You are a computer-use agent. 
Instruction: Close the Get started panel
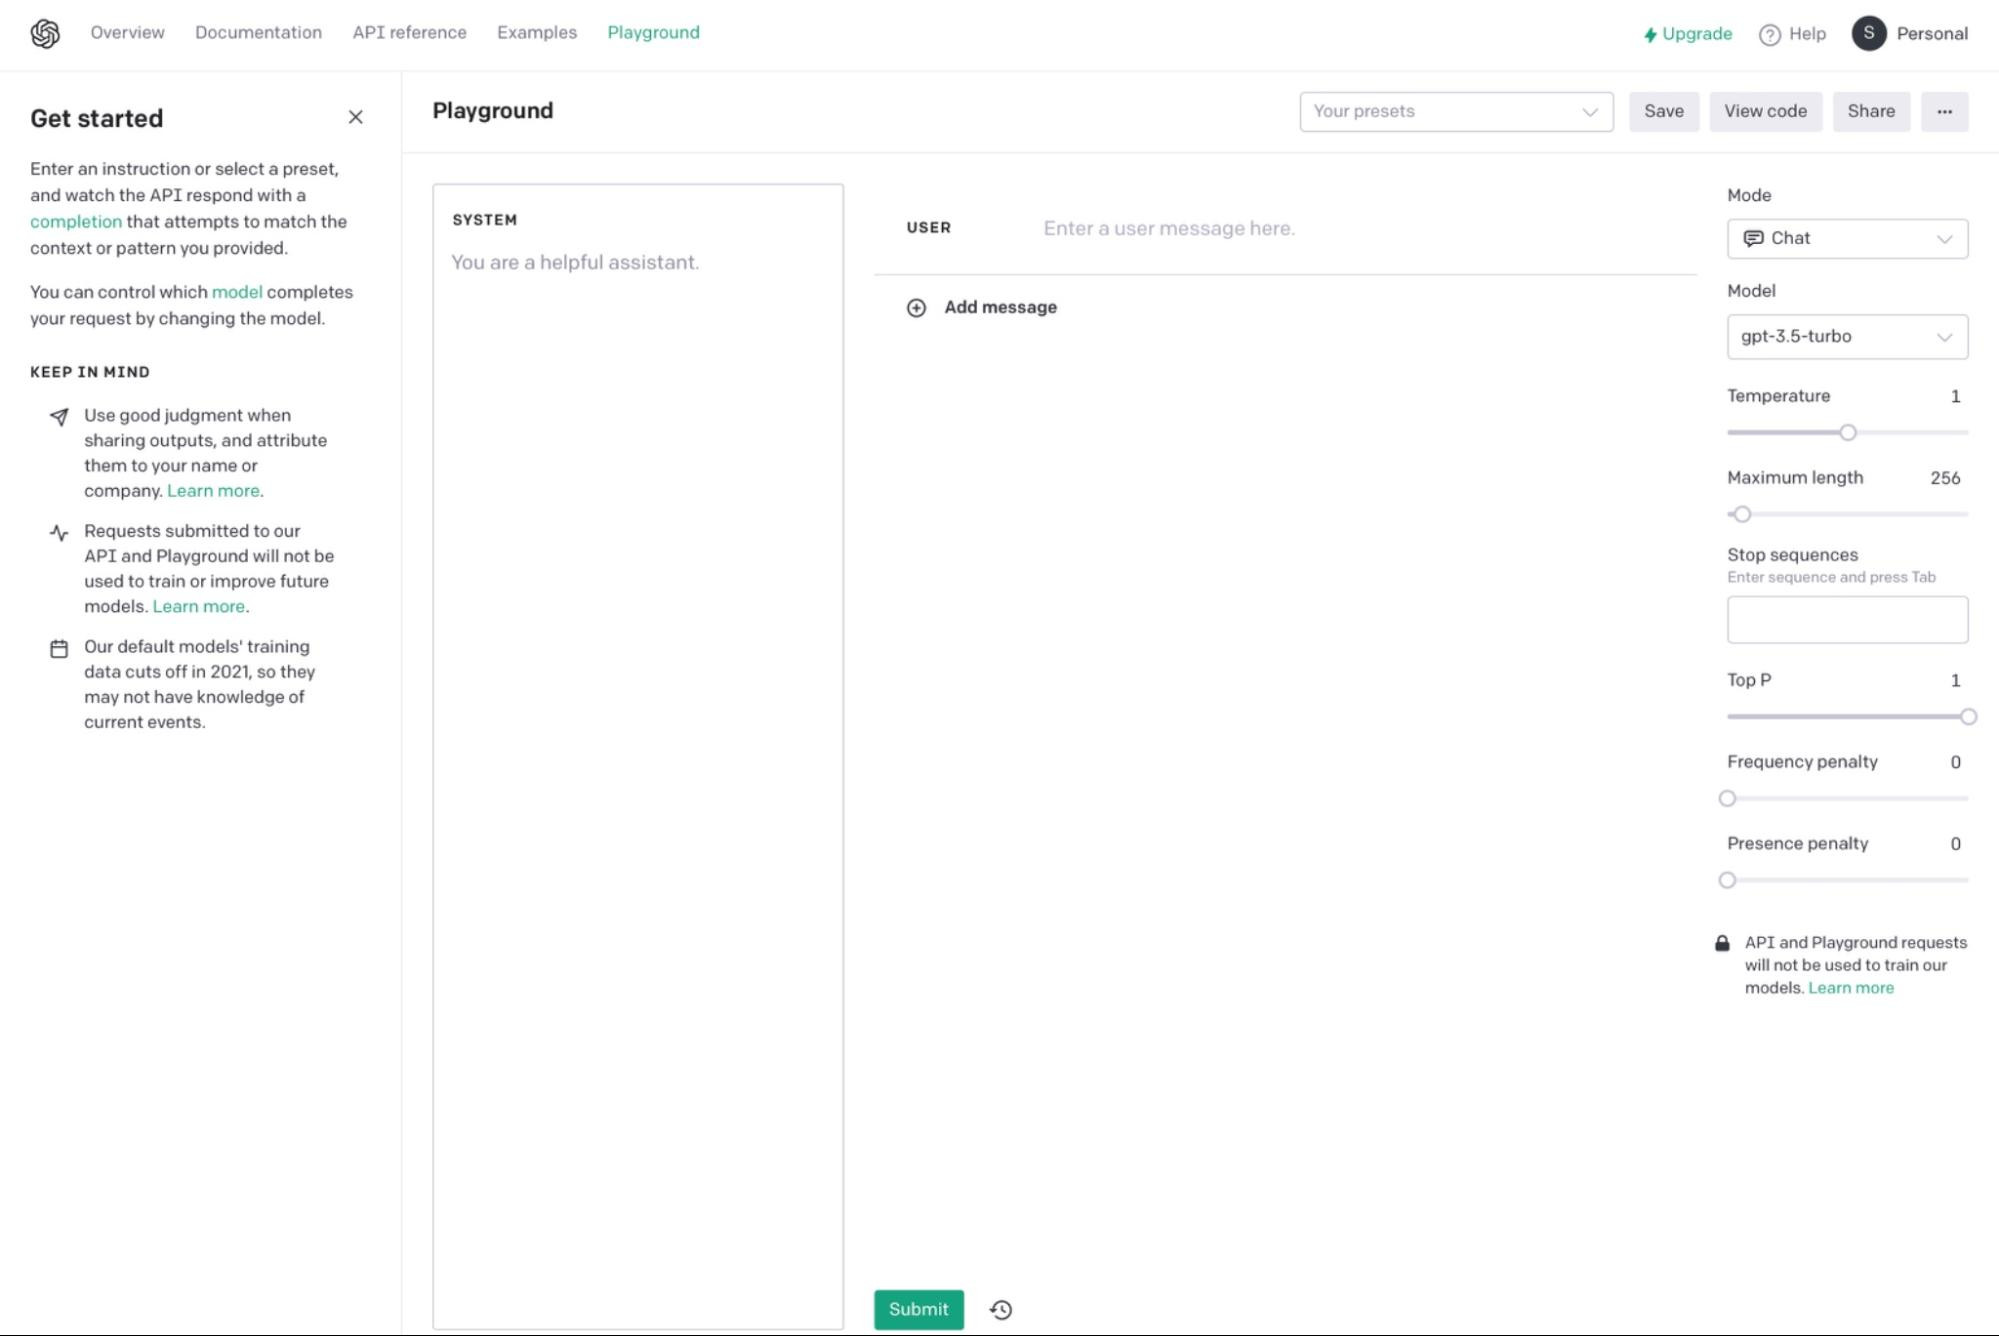tap(355, 117)
